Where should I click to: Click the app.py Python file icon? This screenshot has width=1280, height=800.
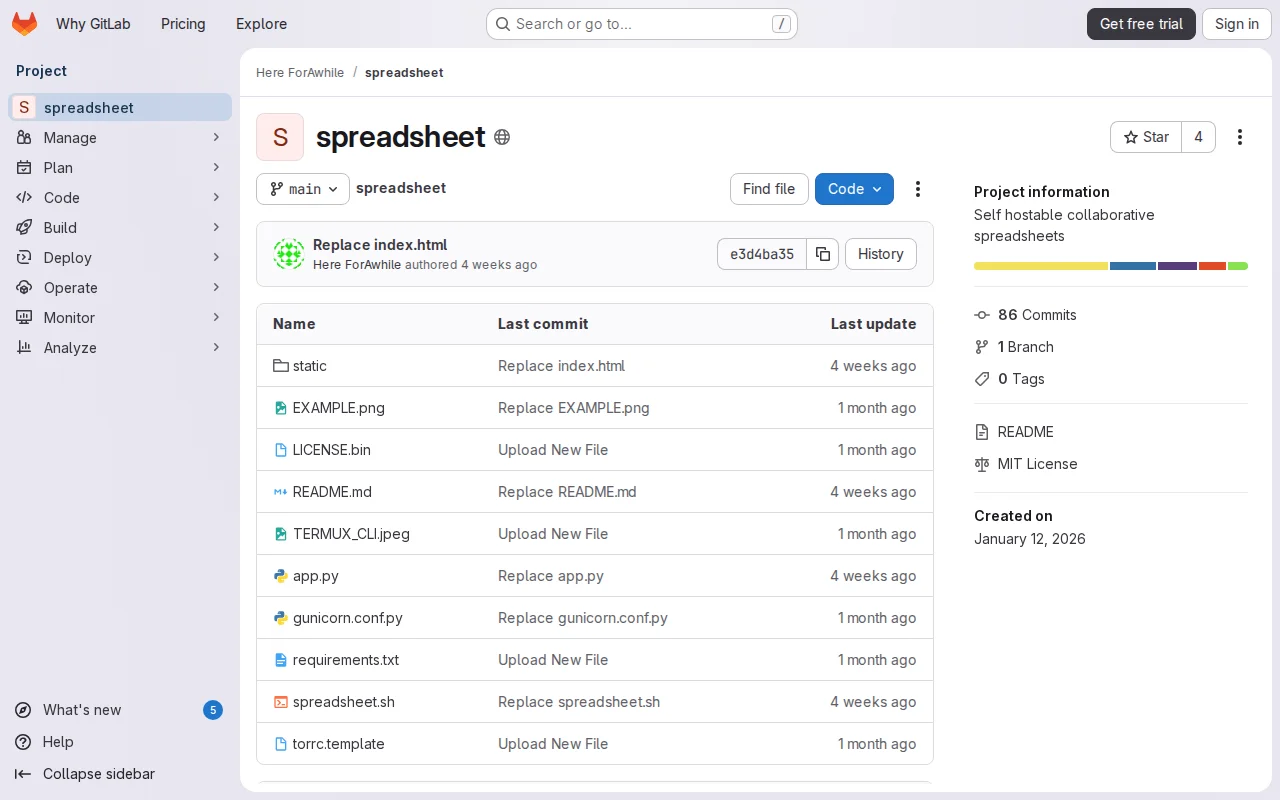coord(281,576)
